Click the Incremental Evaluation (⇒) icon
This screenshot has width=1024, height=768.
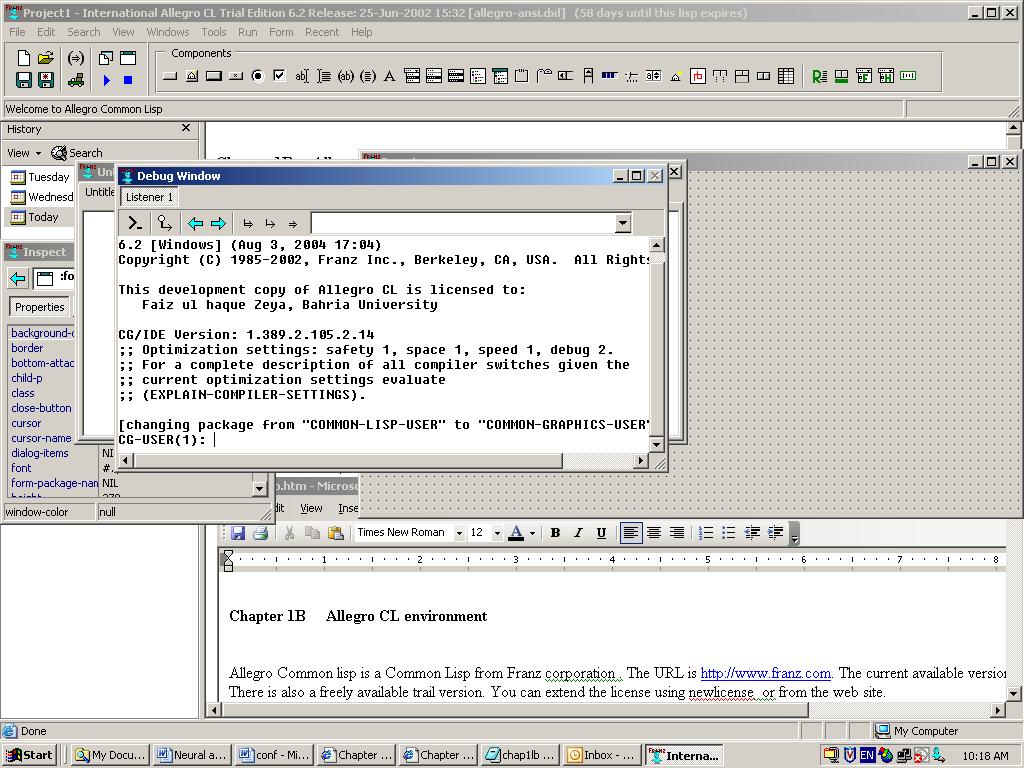pyautogui.click(x=76, y=58)
